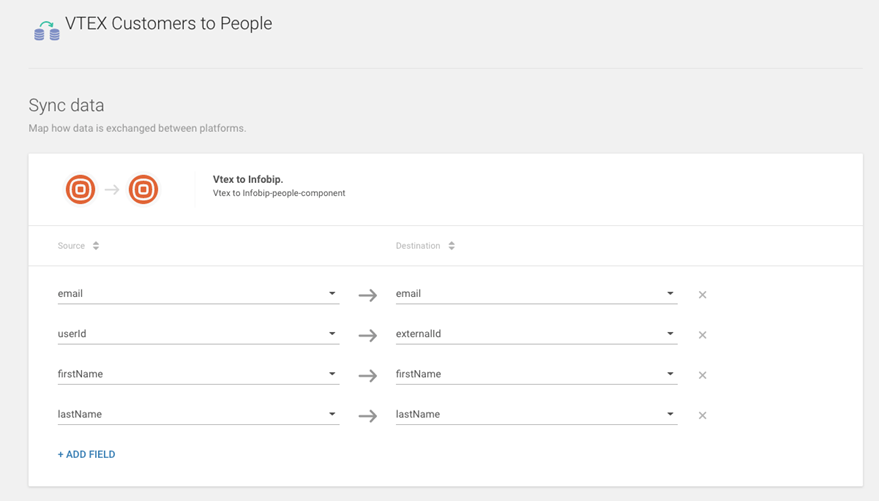The height and width of the screenshot is (501, 879).
Task: Expand the destination lastName dropdown
Action: (x=670, y=414)
